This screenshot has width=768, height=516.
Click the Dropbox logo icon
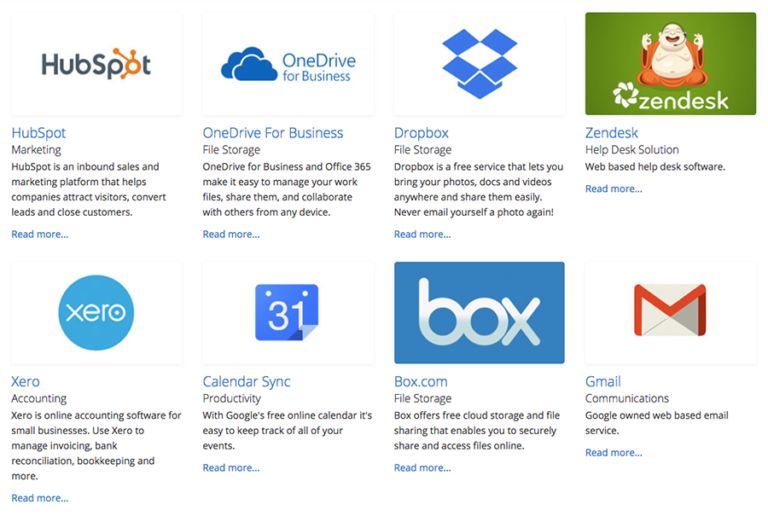pyautogui.click(x=479, y=65)
